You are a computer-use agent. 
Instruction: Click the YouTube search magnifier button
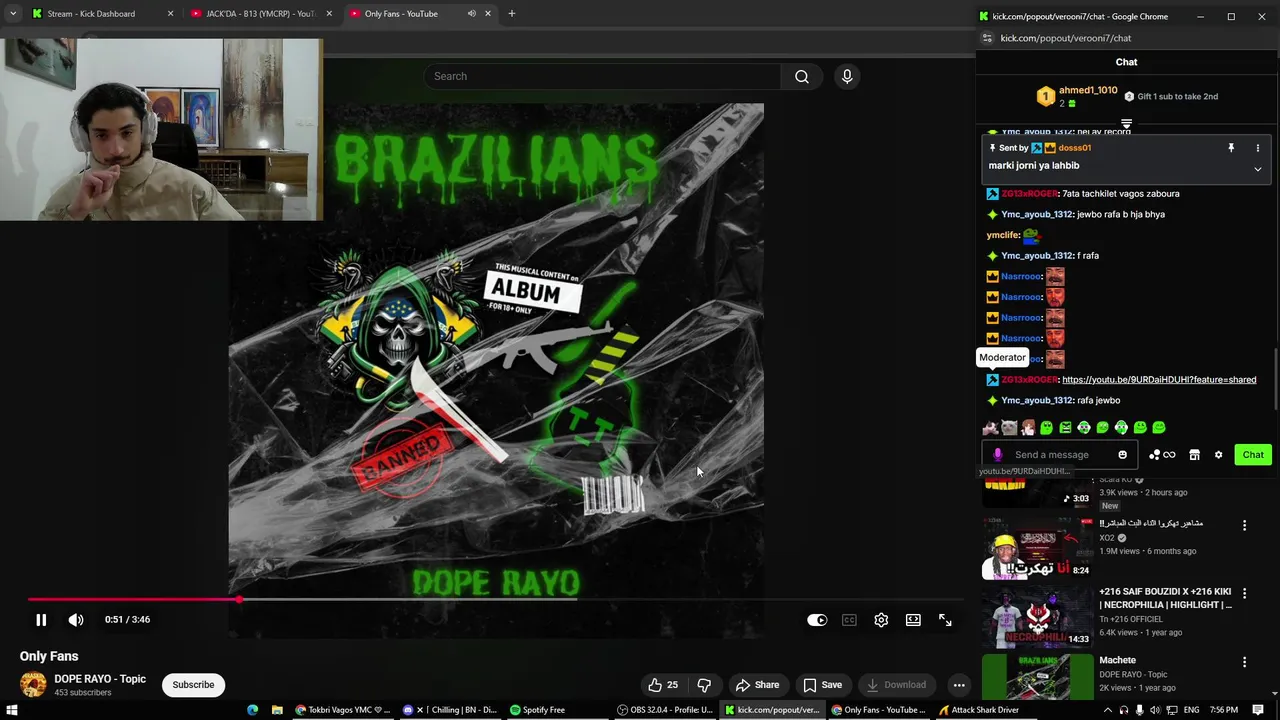802,76
